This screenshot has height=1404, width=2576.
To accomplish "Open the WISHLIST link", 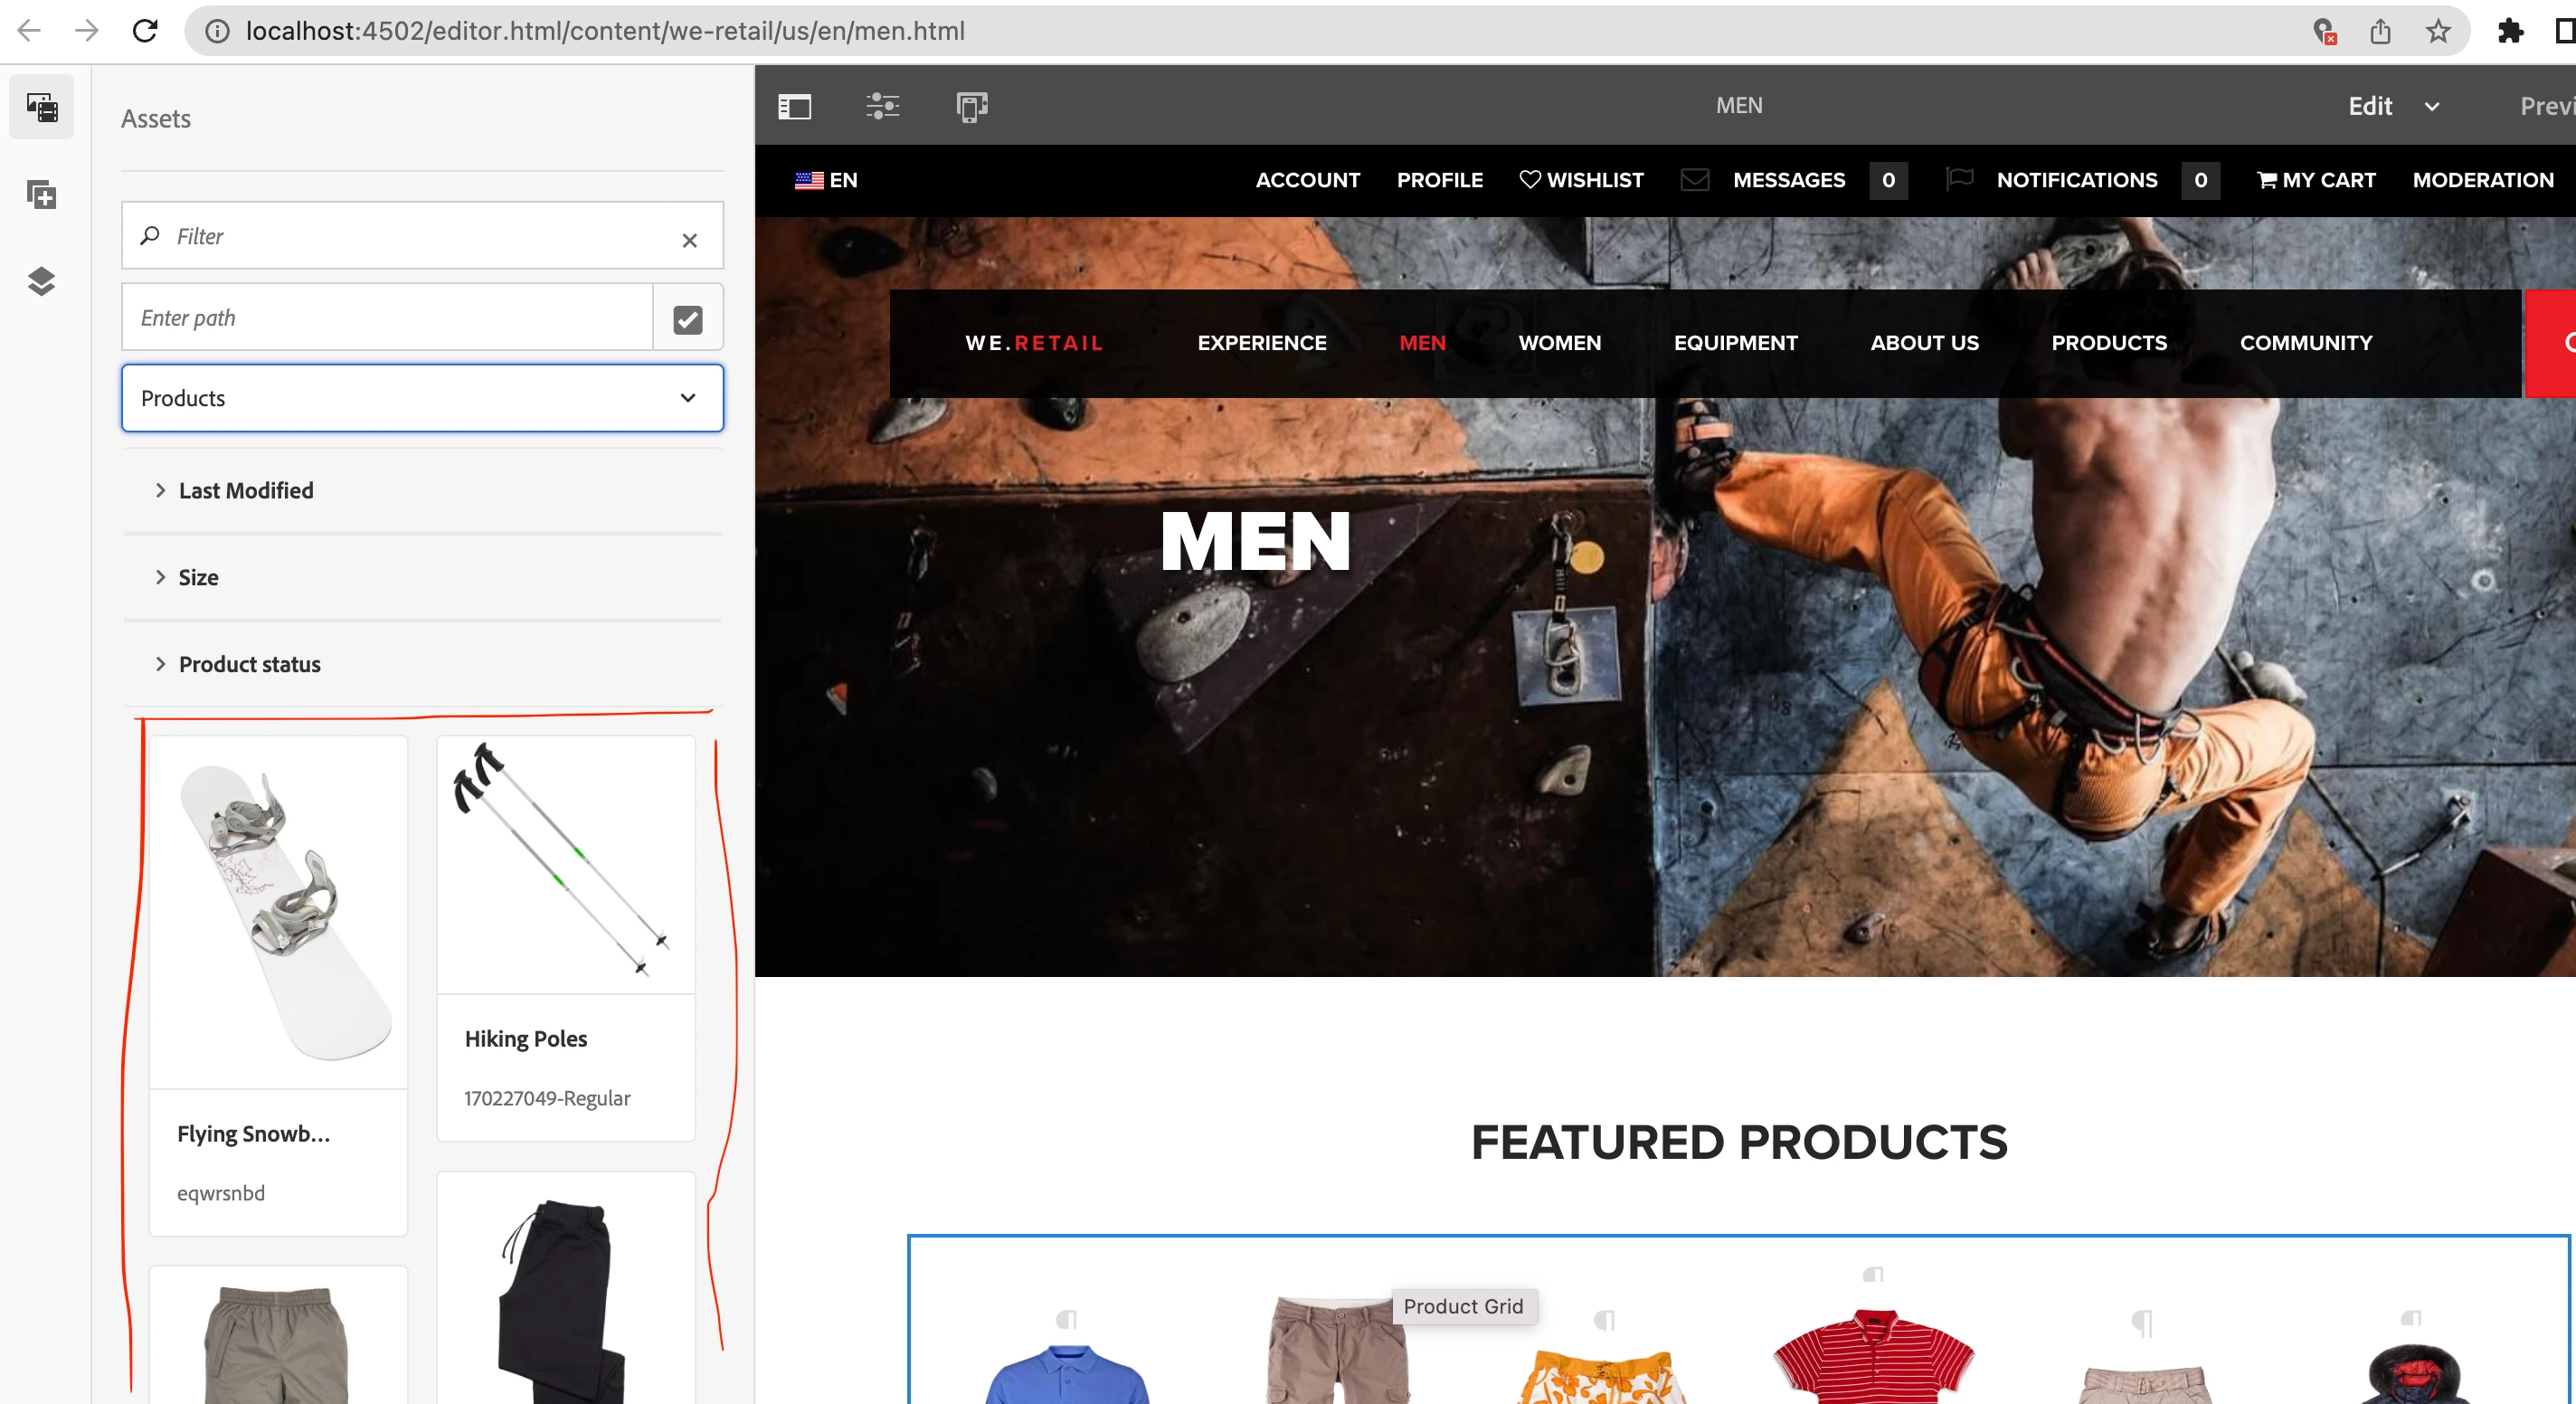I will (x=1581, y=180).
